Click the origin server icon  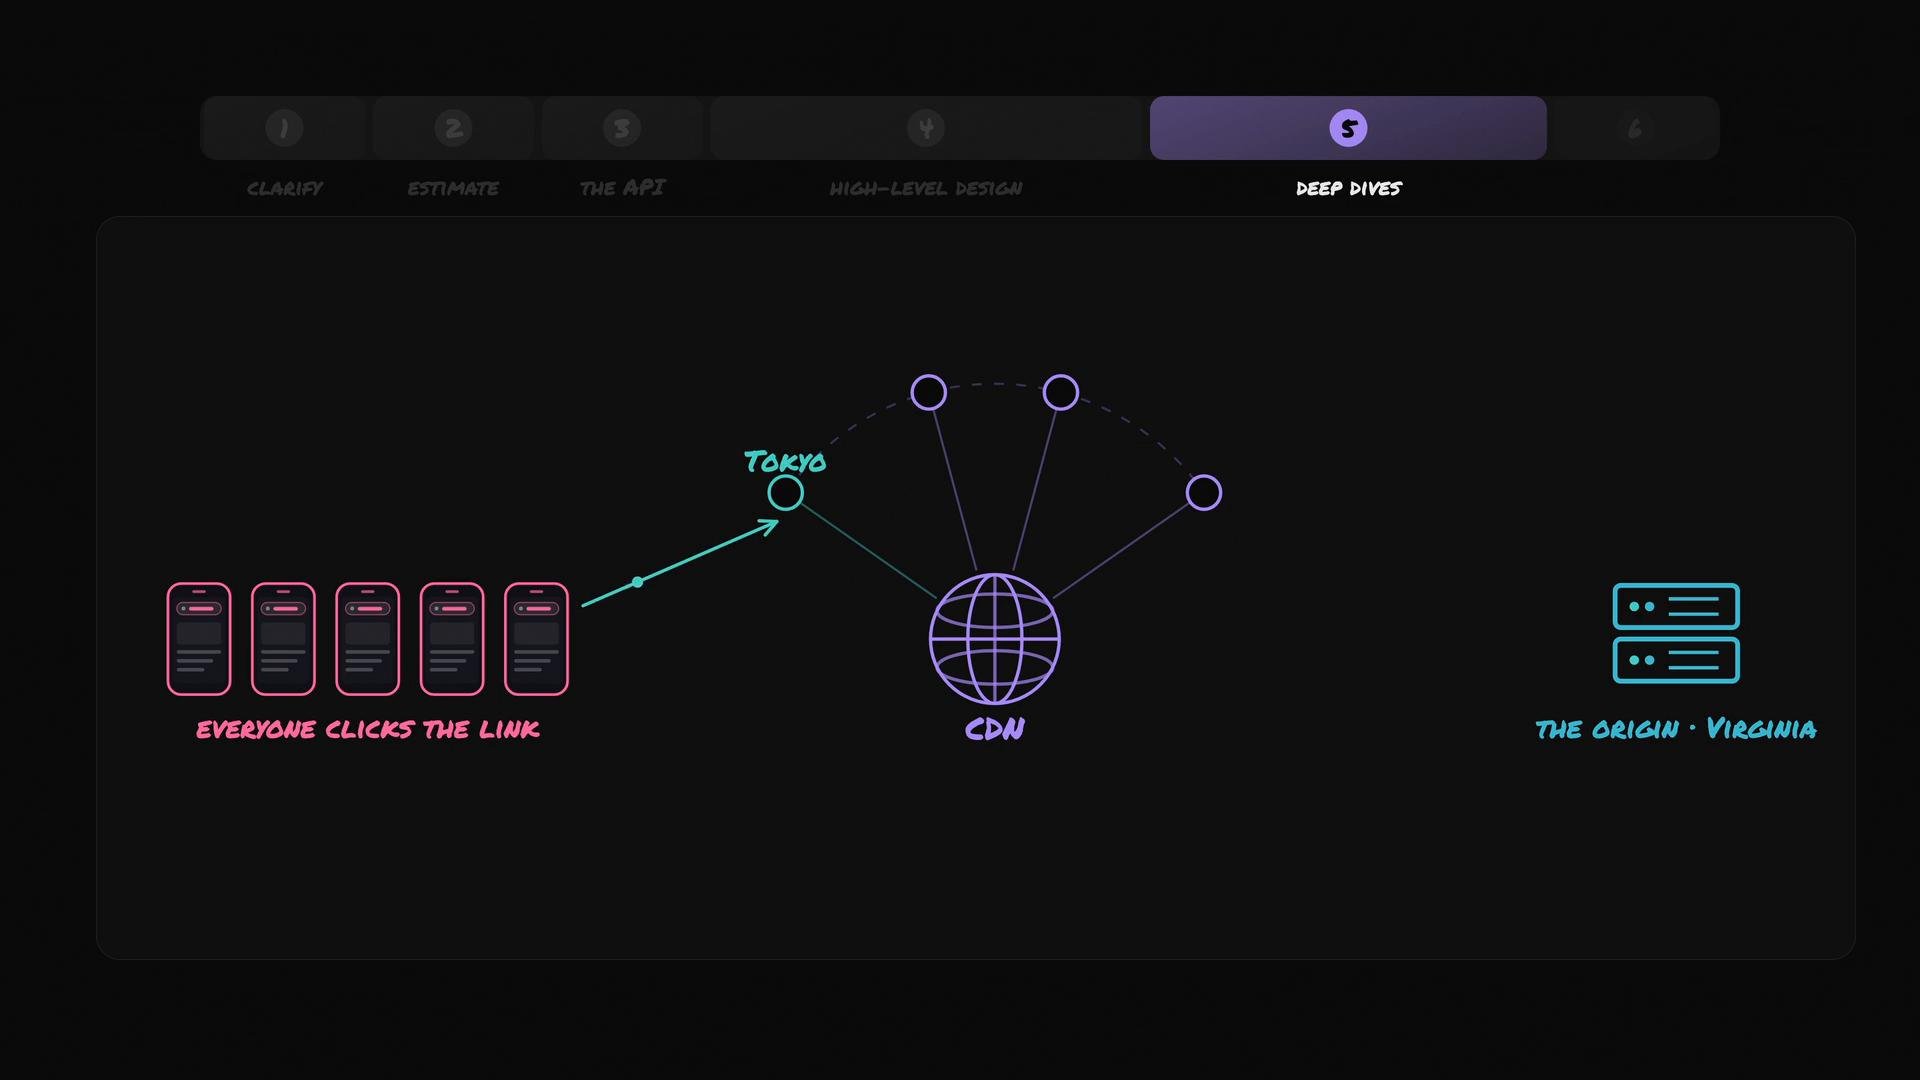coord(1676,634)
